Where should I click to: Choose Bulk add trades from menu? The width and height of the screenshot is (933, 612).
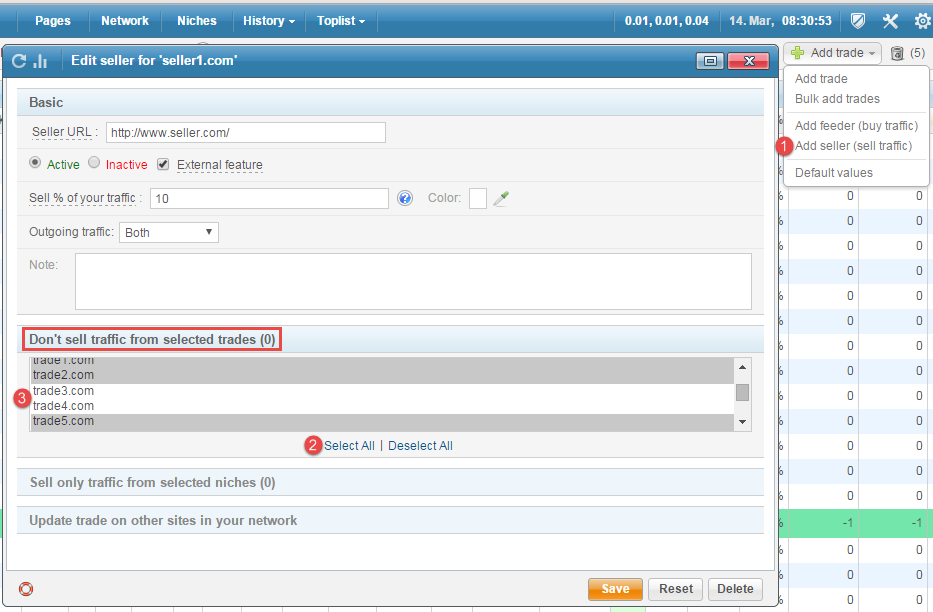[837, 99]
